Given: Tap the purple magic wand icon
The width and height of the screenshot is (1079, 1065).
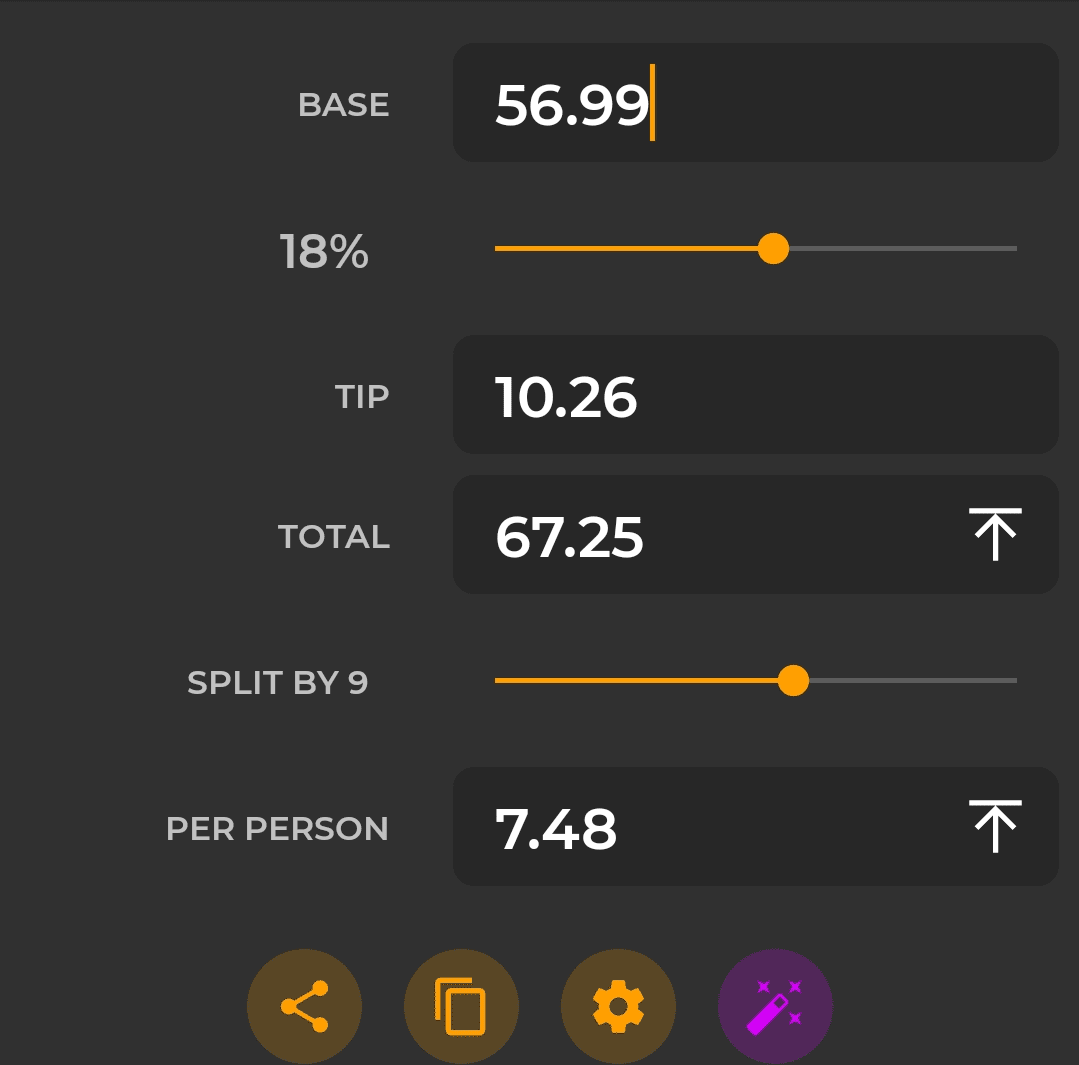Looking at the screenshot, I should [775, 1006].
